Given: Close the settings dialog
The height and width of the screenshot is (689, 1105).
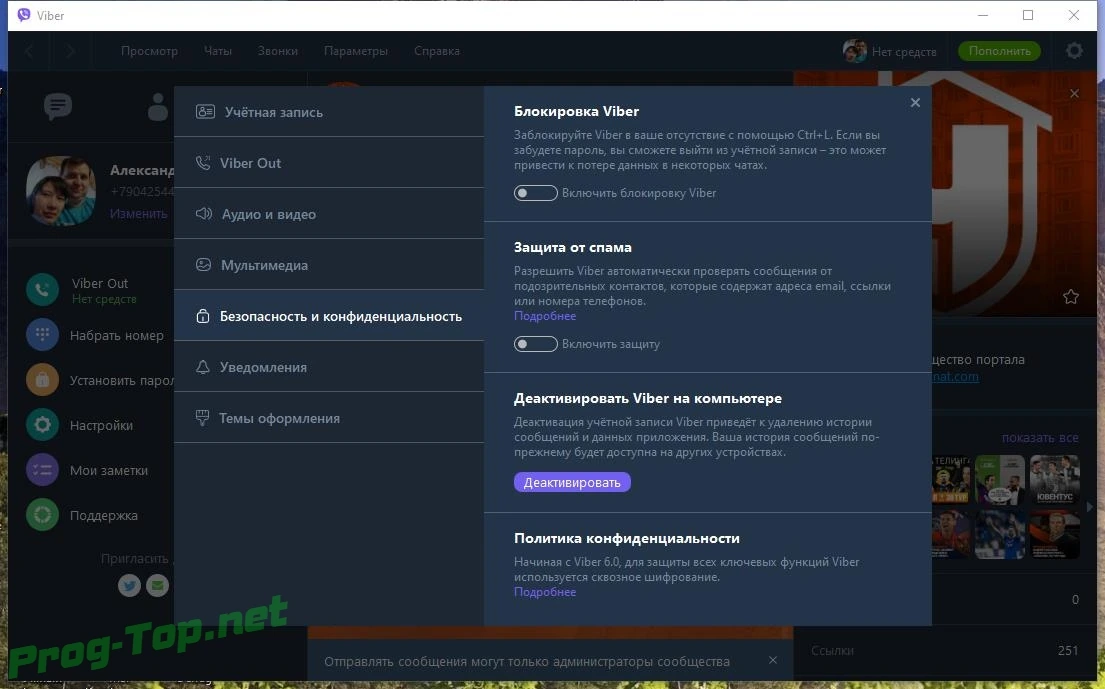Looking at the screenshot, I should click(x=915, y=103).
